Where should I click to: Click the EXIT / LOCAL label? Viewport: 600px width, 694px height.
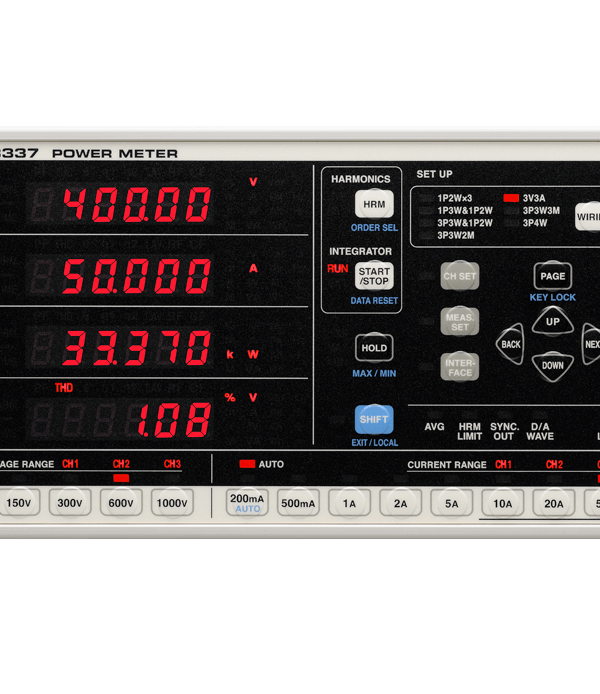[375, 443]
